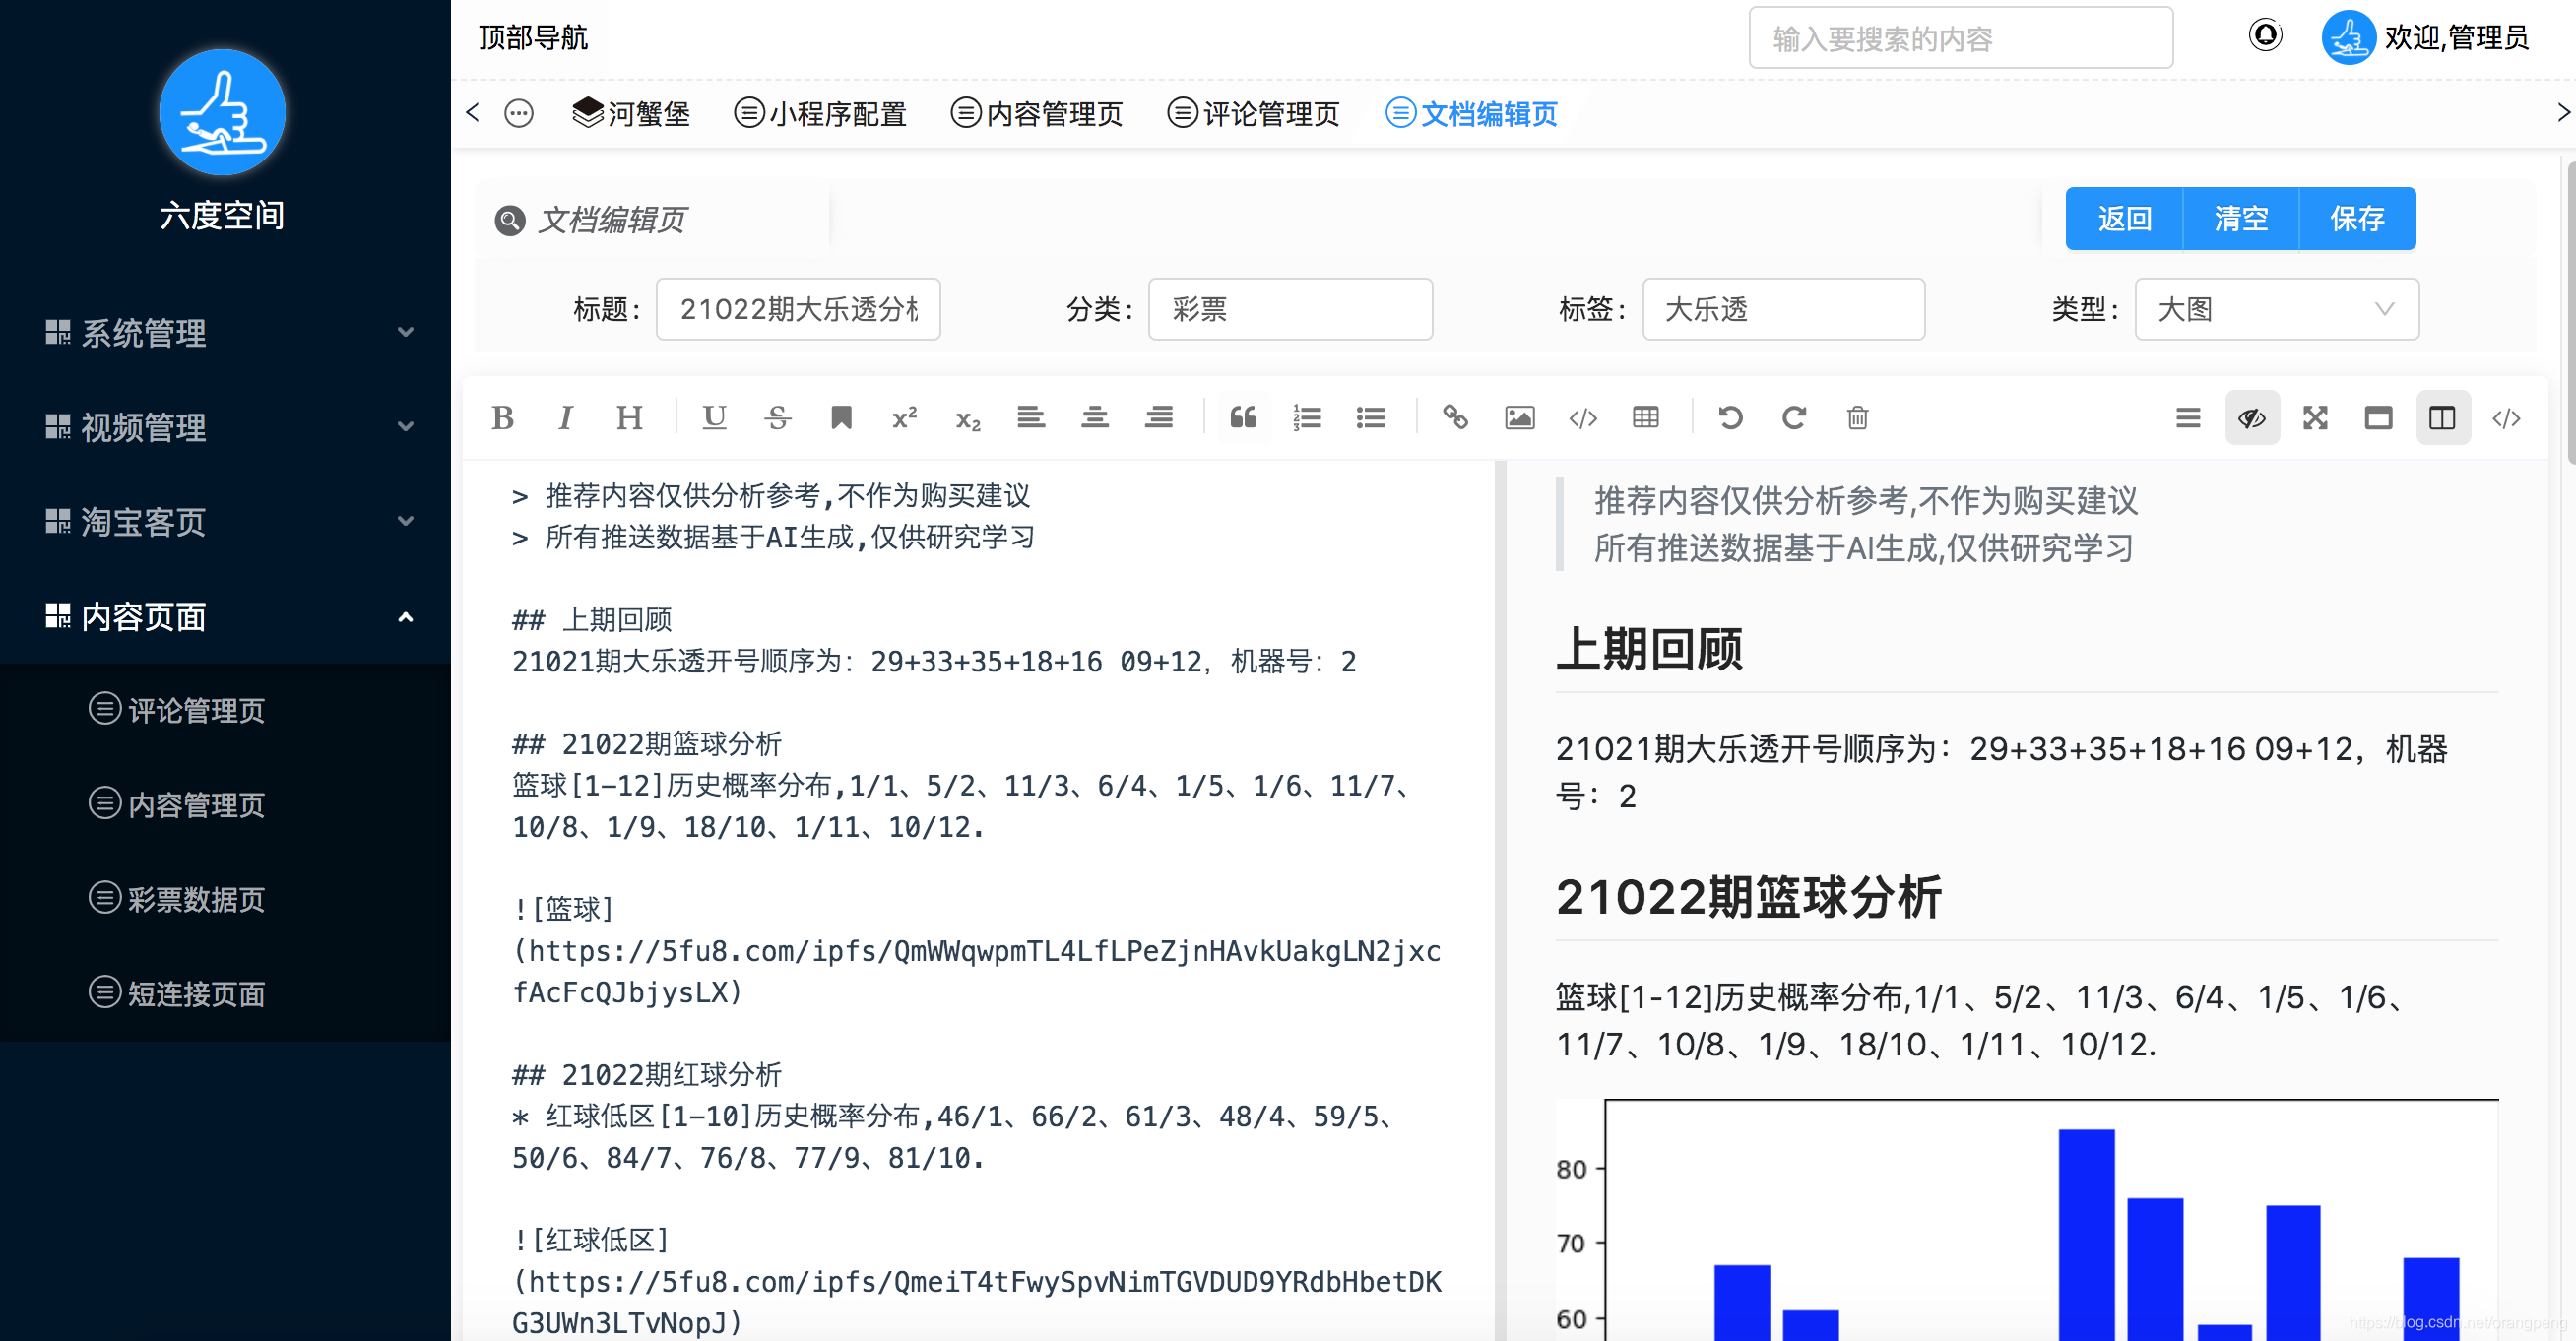Insert an image

click(1519, 418)
